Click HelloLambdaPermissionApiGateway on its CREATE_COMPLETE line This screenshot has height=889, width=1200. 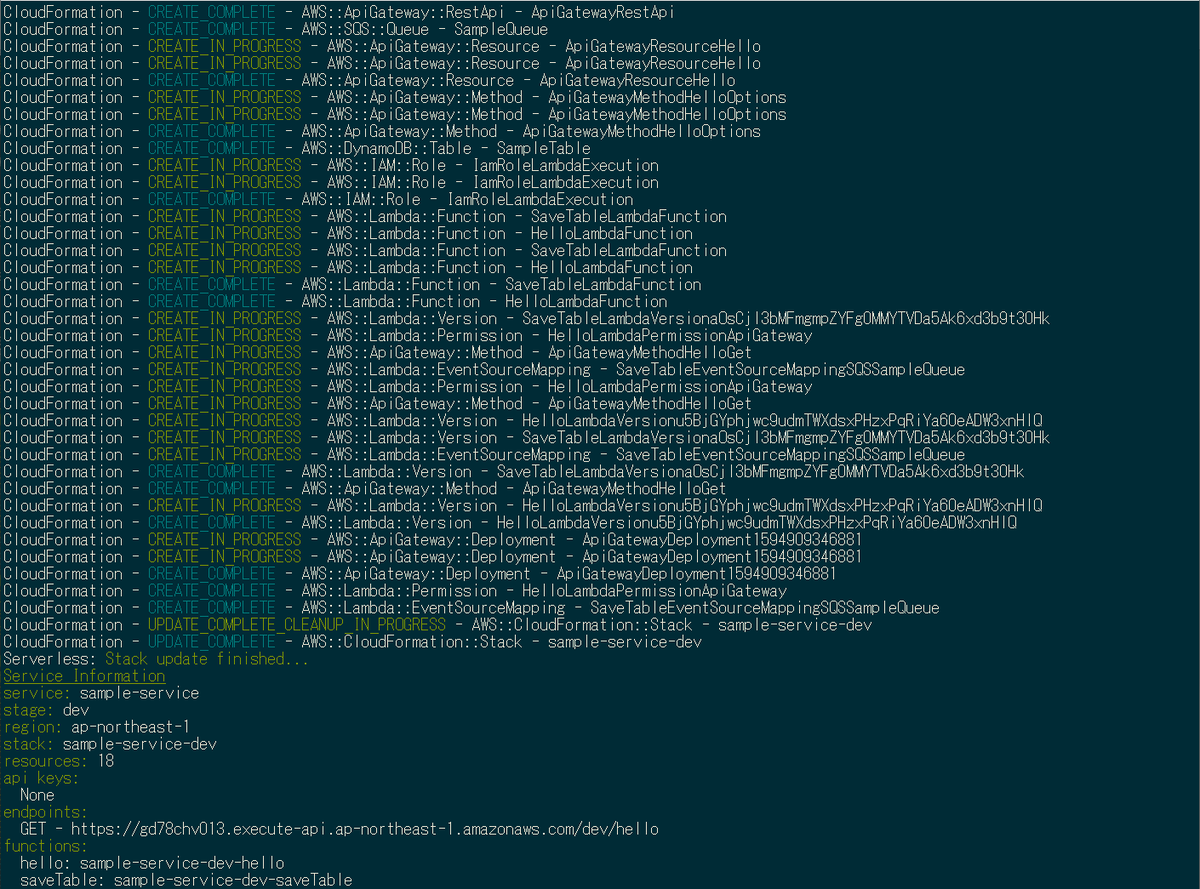654,590
